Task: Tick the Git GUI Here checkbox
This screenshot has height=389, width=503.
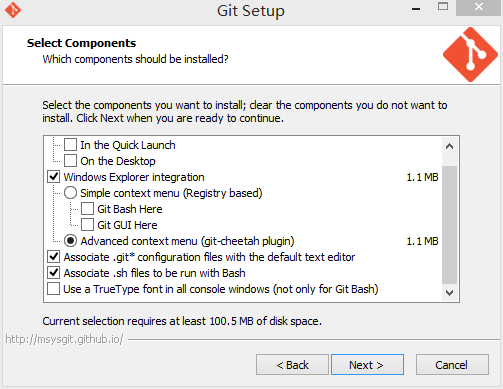Action: click(x=87, y=225)
